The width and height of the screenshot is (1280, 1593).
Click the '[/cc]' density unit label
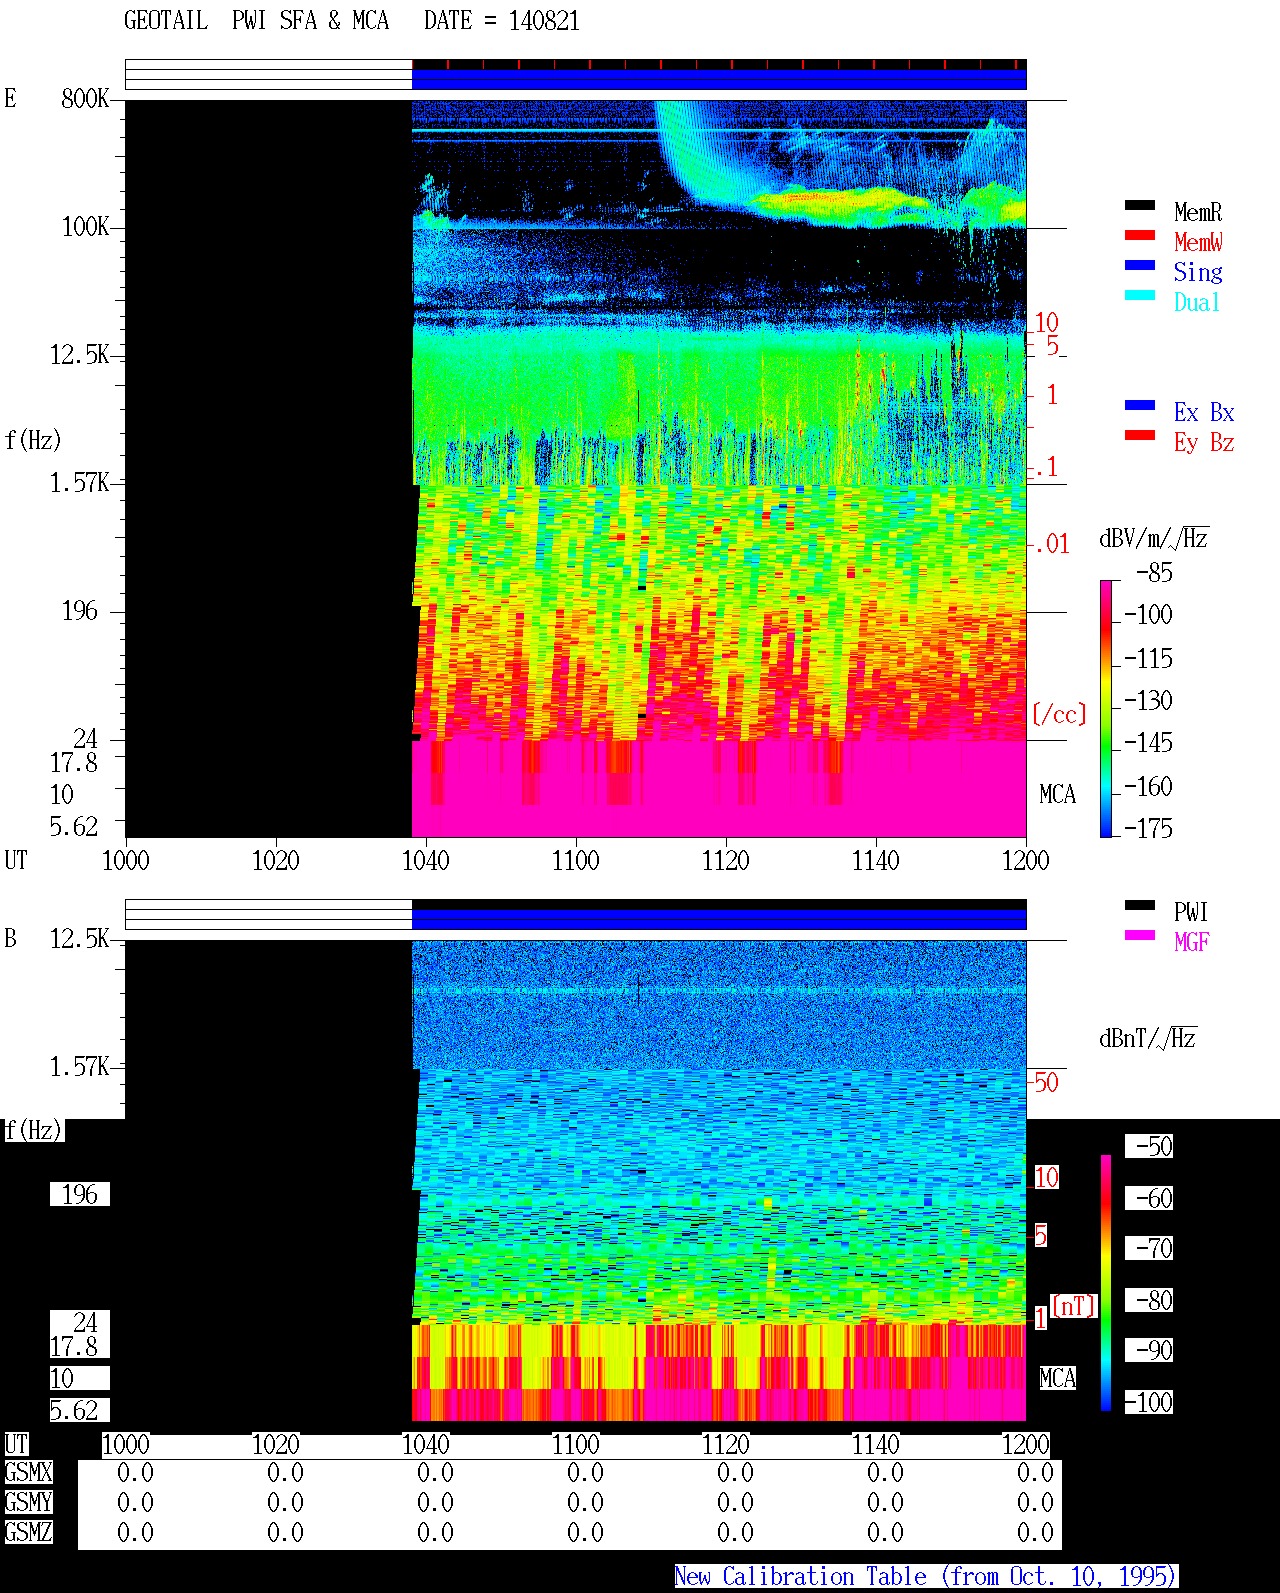pos(1059,714)
